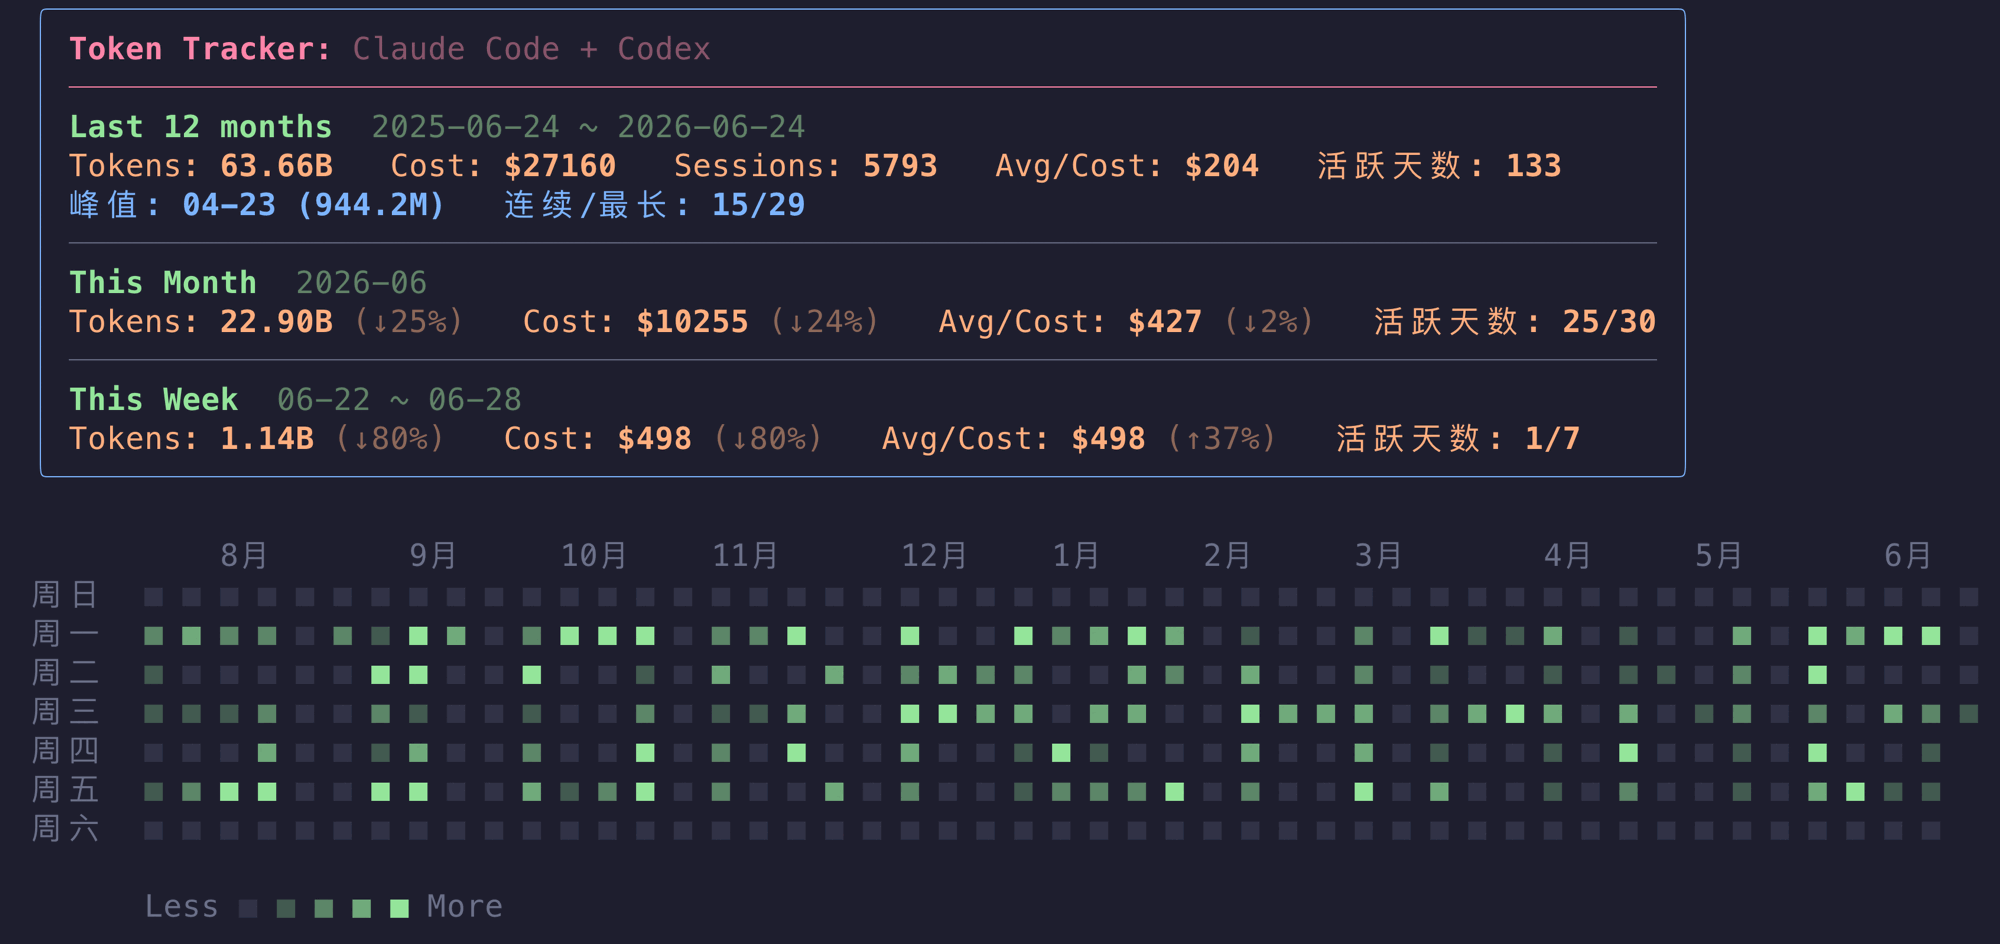Click the monthly tokens value 22.90B
The width and height of the screenshot is (2000, 944).
coord(276,322)
